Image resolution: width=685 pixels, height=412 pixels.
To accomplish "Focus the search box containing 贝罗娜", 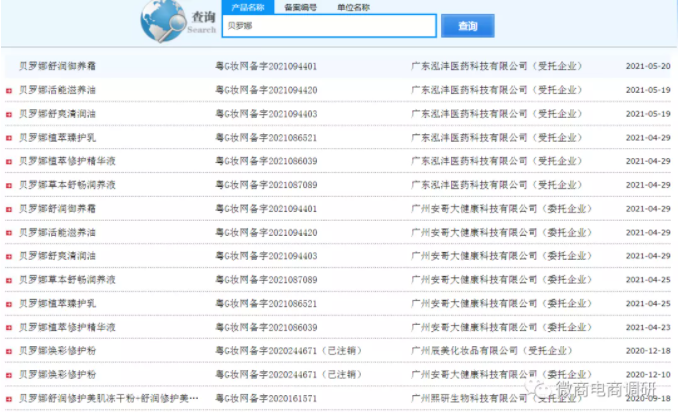I will click(x=329, y=26).
